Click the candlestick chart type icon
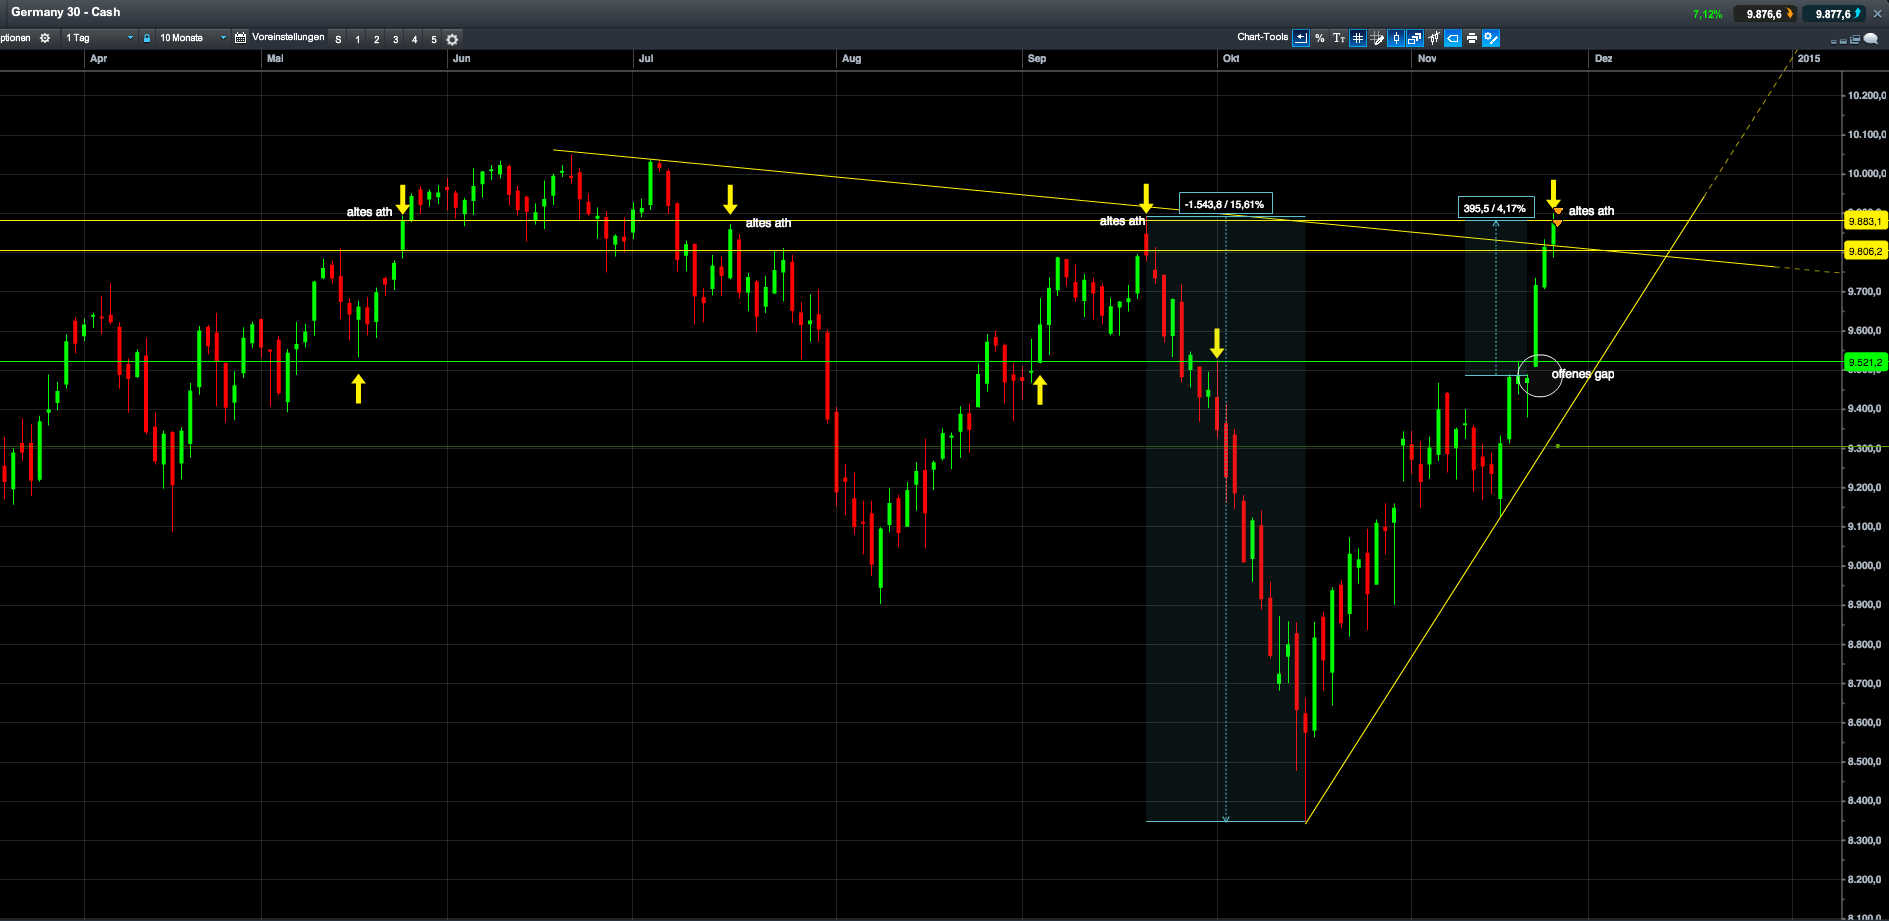The image size is (1889, 921). [1396, 38]
